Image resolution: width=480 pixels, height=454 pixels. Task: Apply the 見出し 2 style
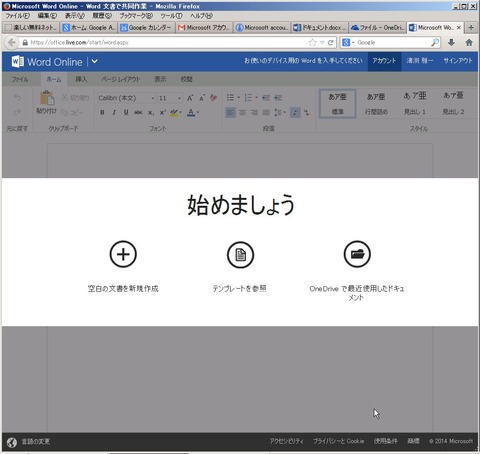tap(453, 104)
